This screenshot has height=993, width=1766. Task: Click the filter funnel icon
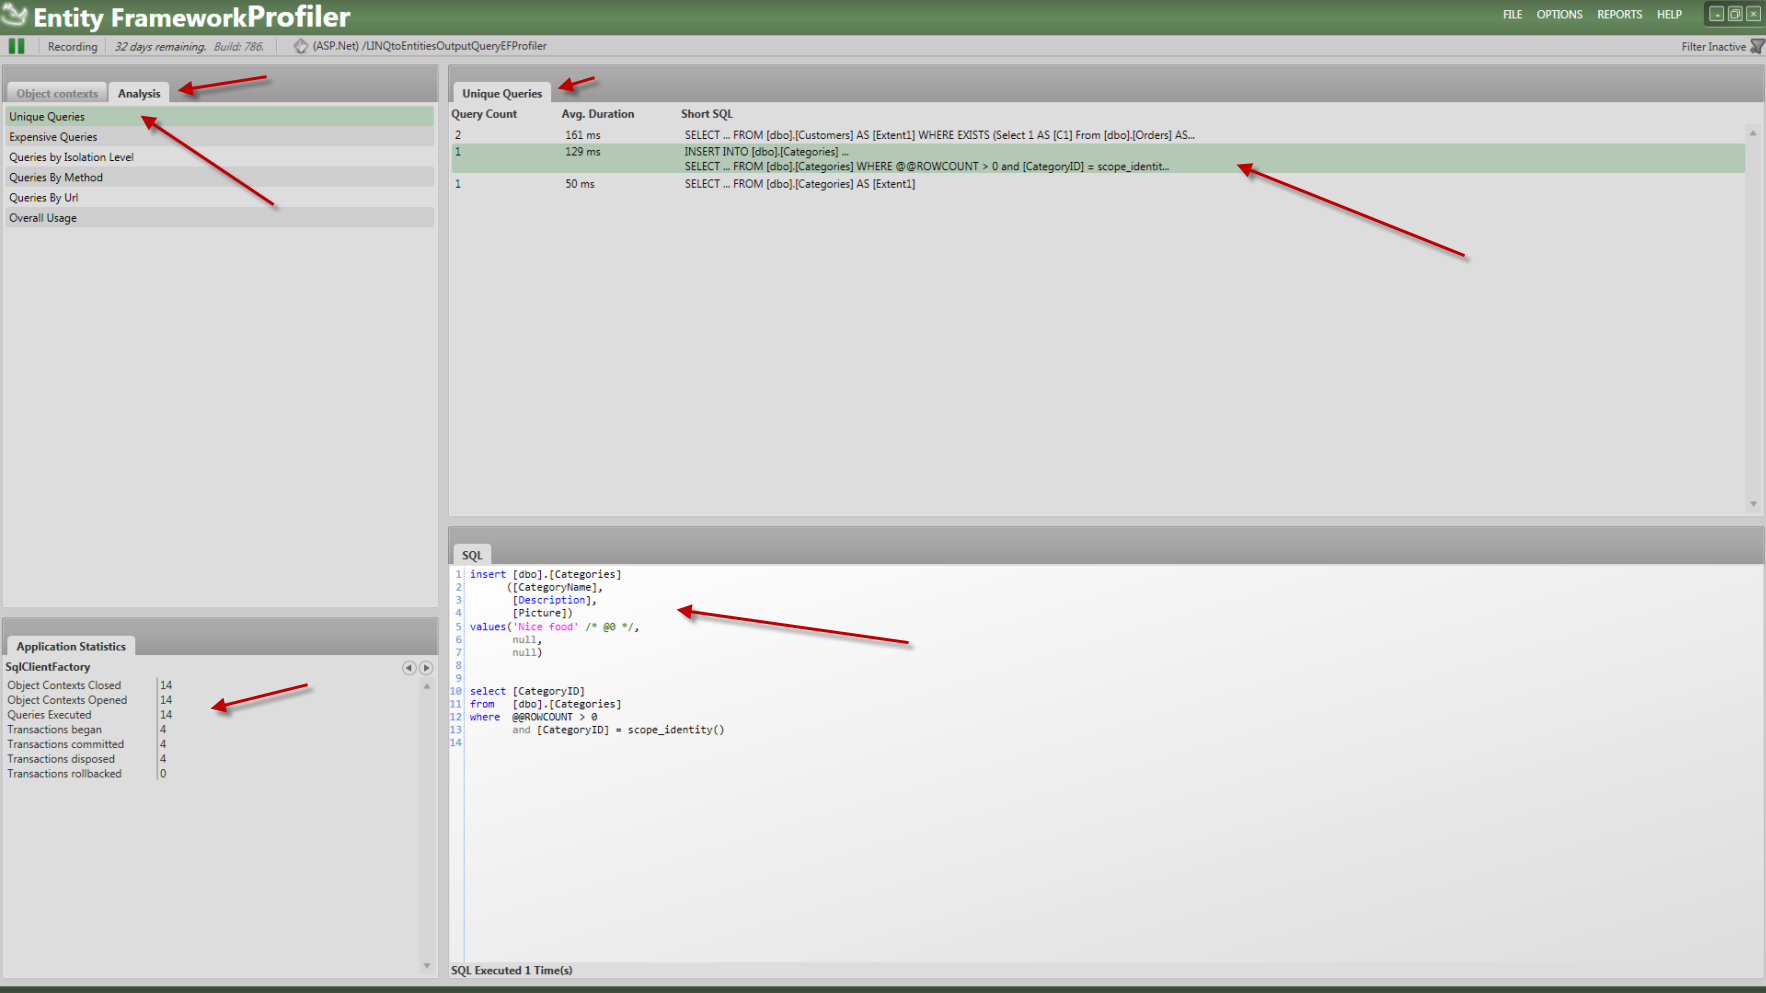coord(1757,46)
